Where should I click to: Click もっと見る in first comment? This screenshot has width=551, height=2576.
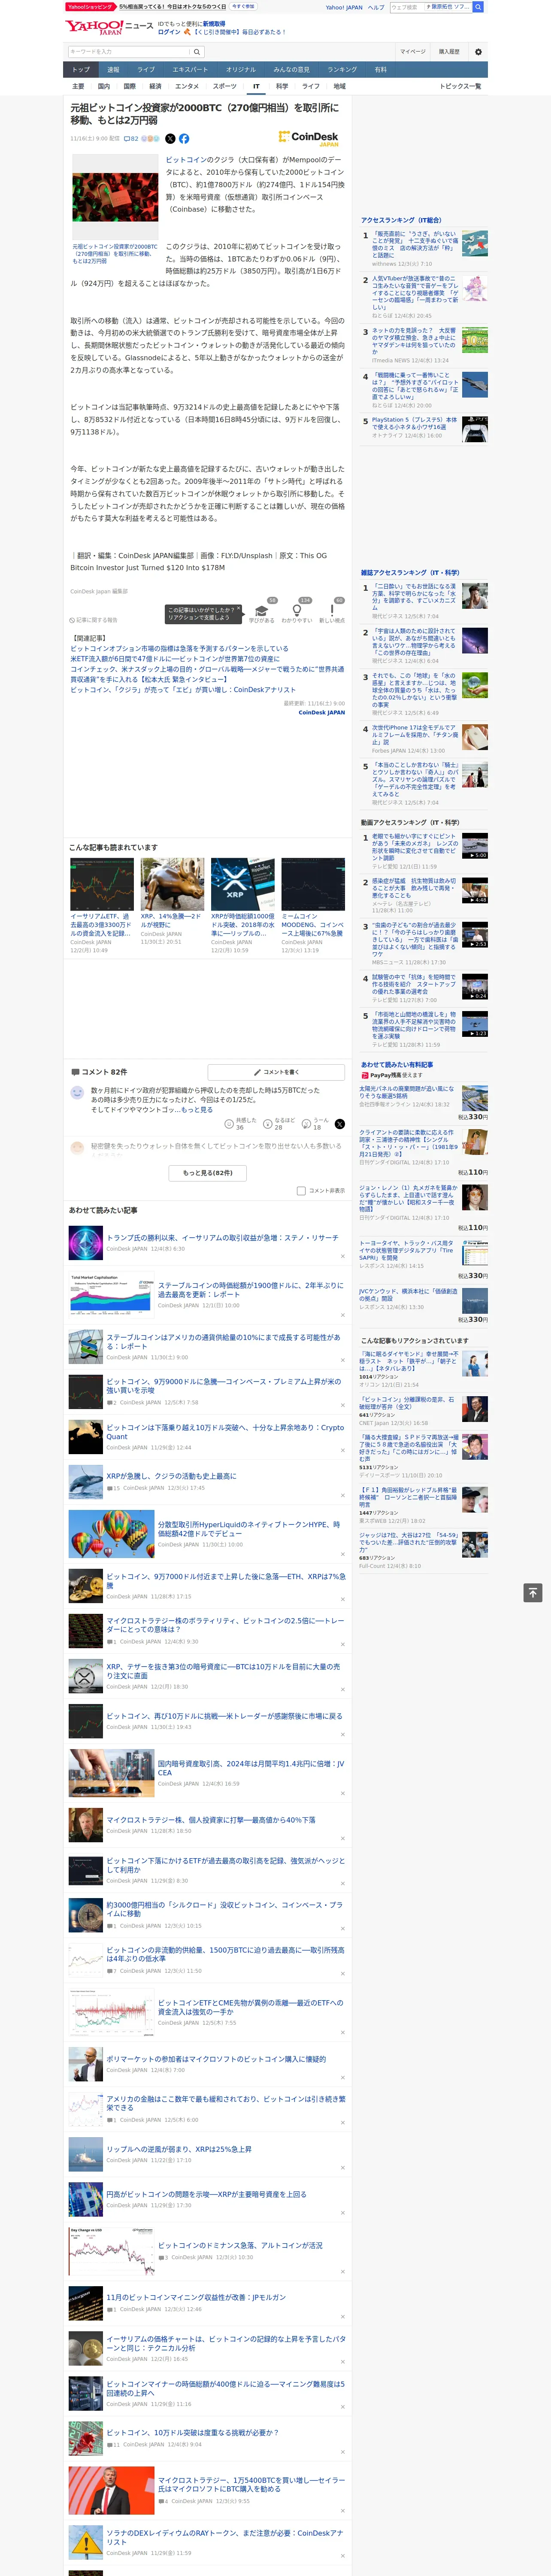(196, 1110)
